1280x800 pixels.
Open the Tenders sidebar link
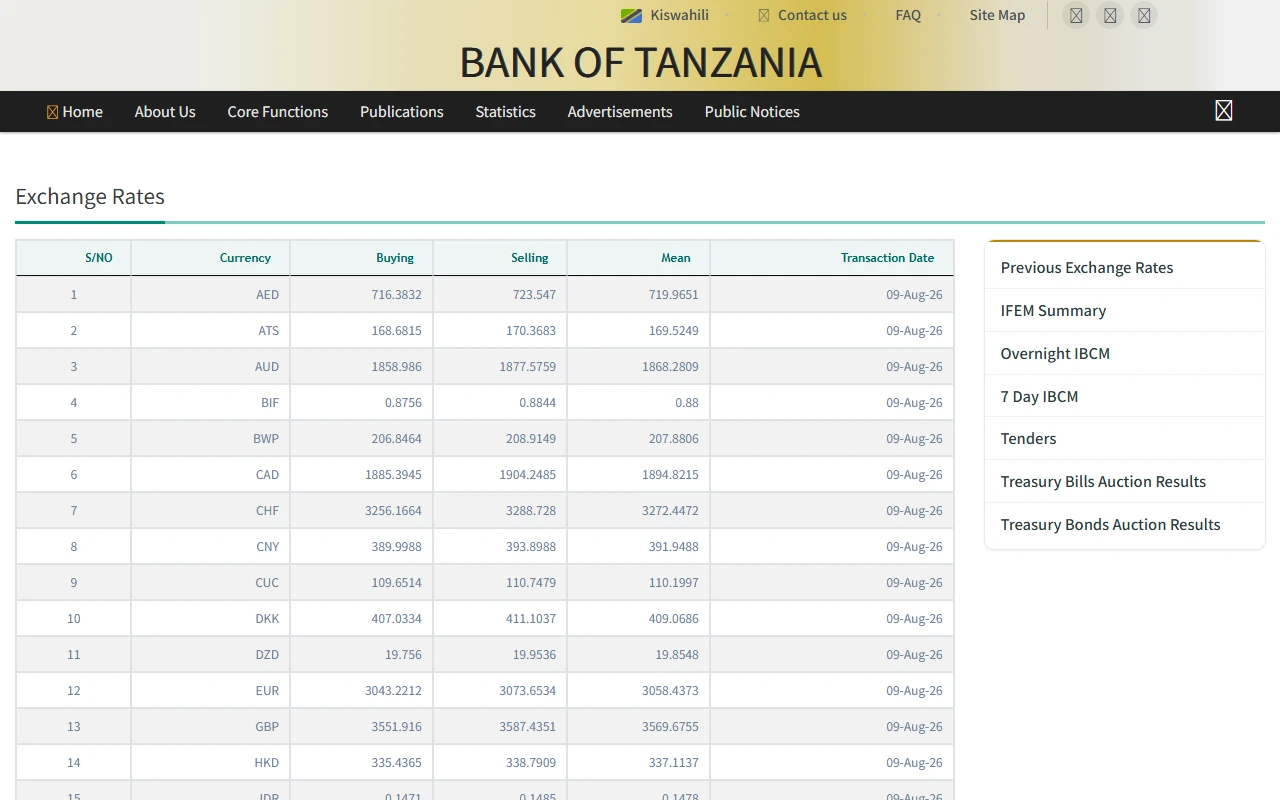pos(1028,439)
